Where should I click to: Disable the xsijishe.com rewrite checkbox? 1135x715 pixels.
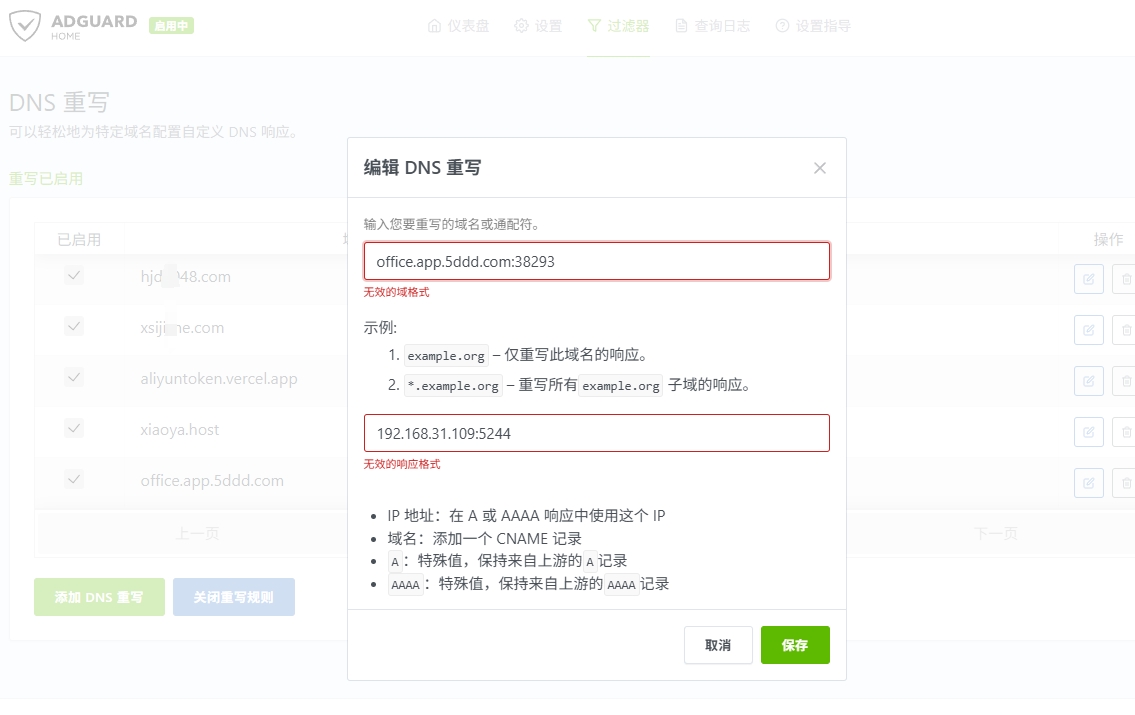73,327
